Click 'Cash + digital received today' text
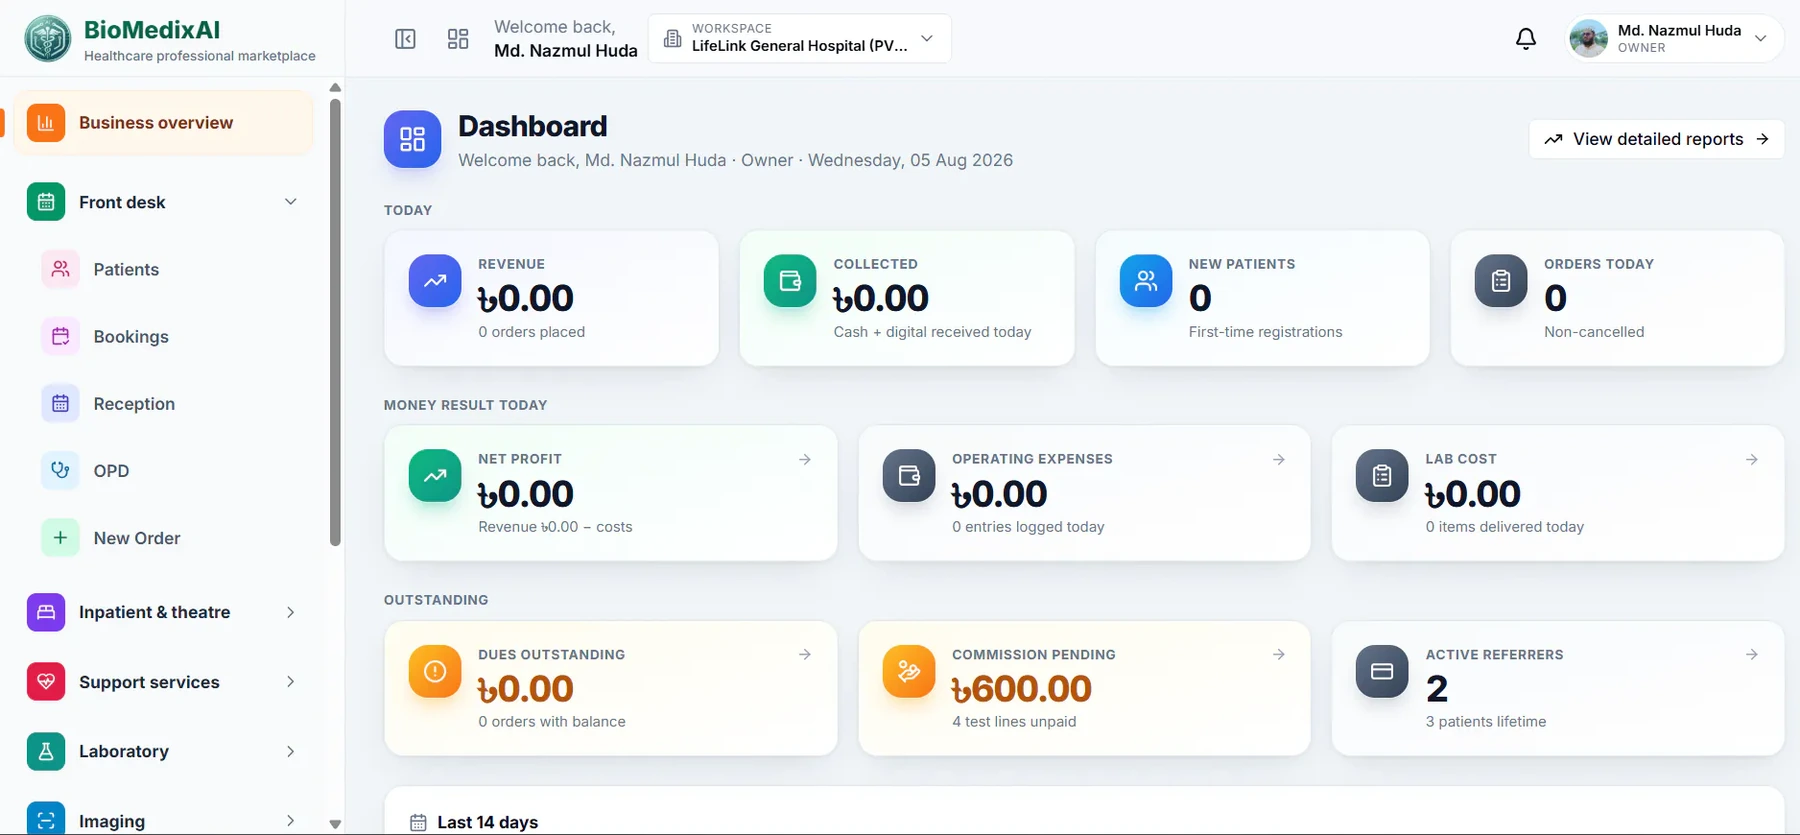Image resolution: width=1800 pixels, height=835 pixels. [932, 332]
